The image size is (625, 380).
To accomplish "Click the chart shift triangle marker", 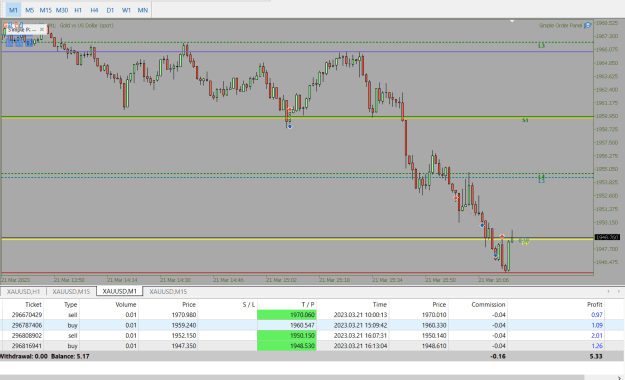I will (x=512, y=21).
